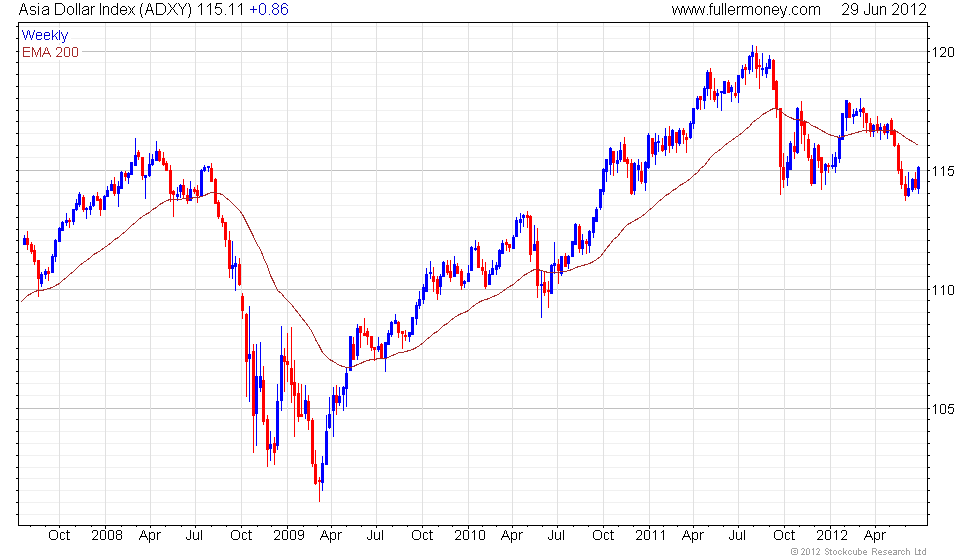Click the '2009' year axis label
Screen dimensions: 980x560
click(289, 536)
